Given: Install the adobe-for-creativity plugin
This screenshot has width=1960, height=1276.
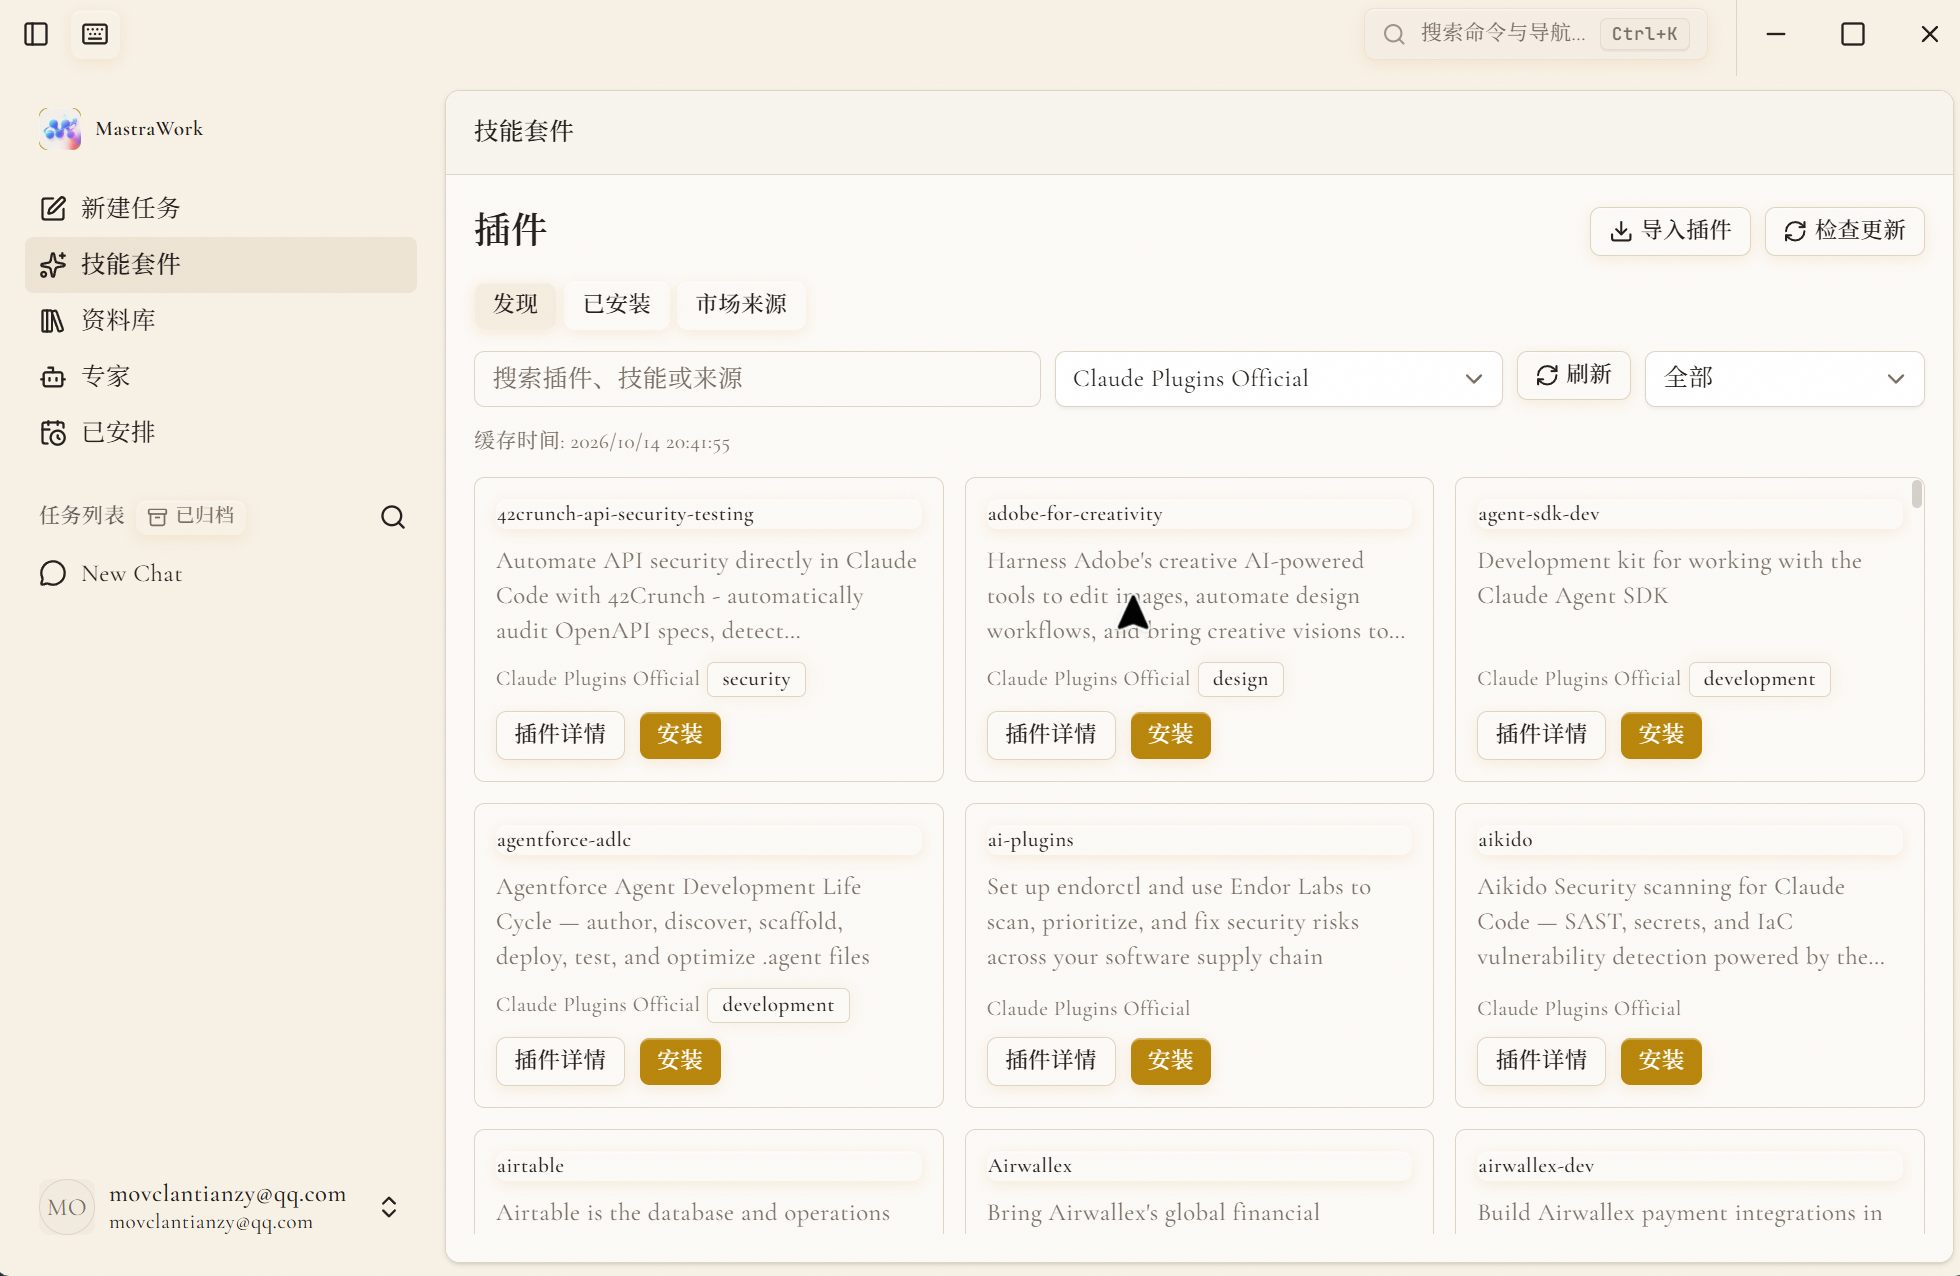Looking at the screenshot, I should 1171,735.
